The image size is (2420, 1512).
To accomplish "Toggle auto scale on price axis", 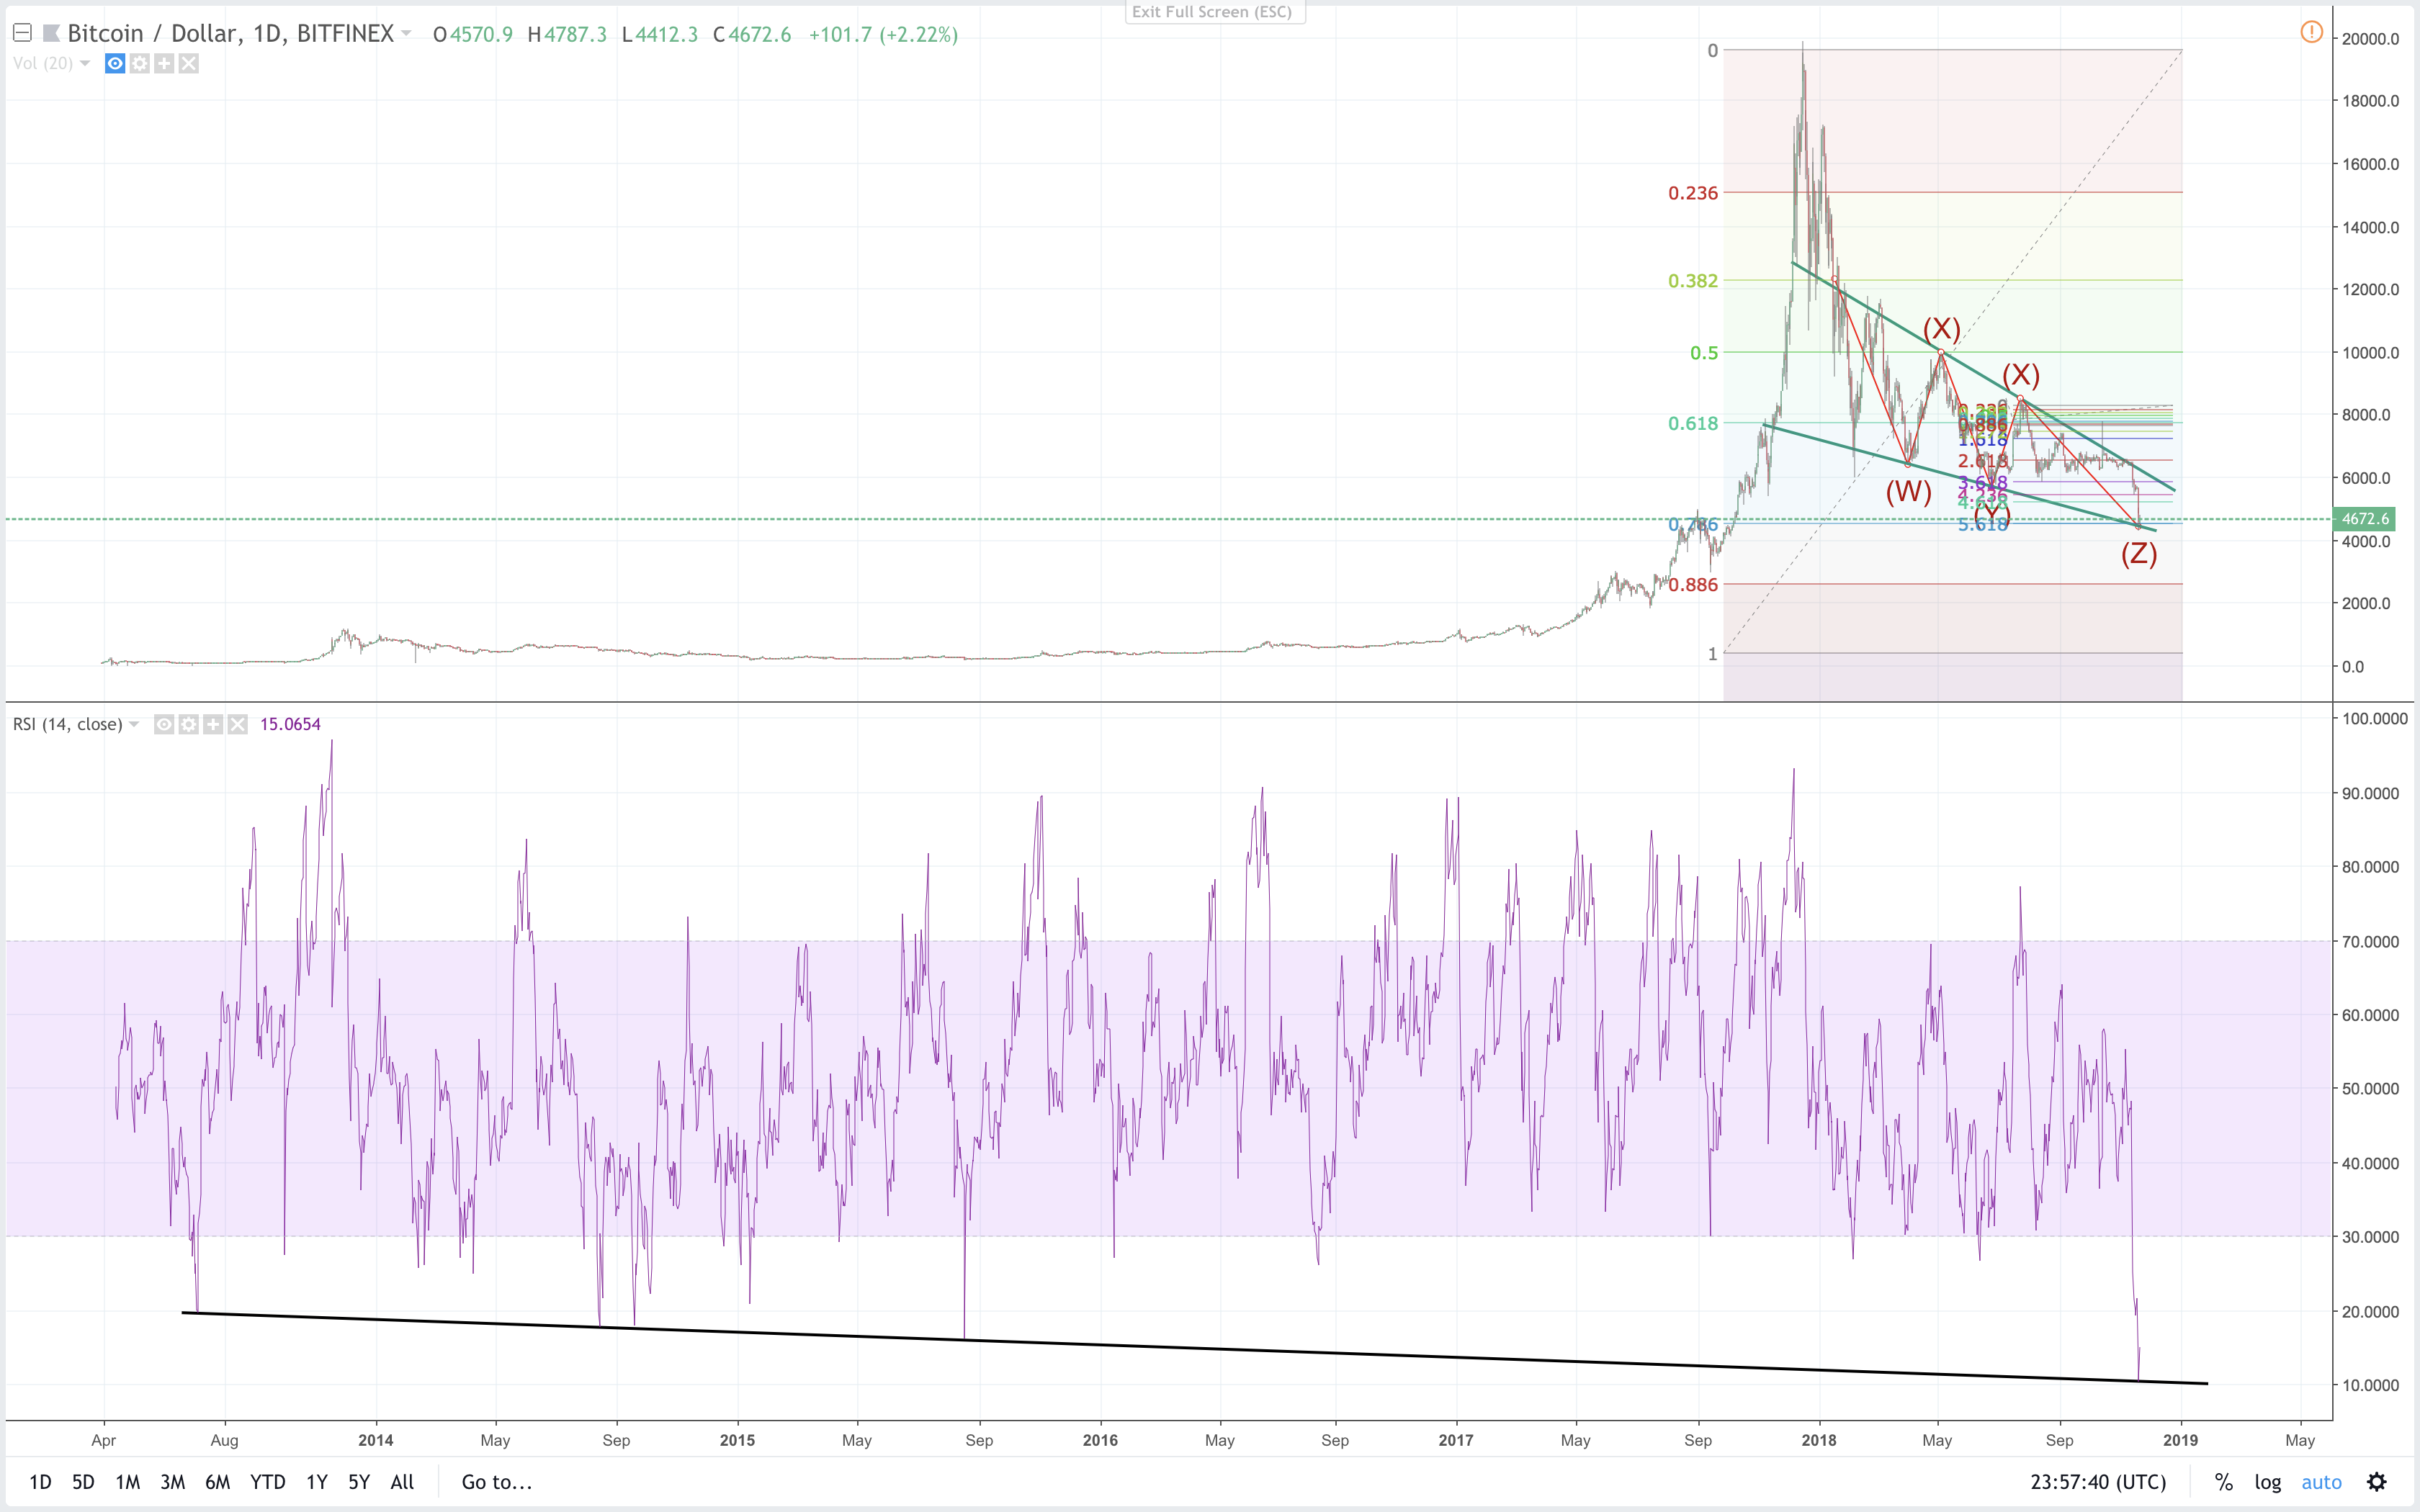I will (2321, 1482).
